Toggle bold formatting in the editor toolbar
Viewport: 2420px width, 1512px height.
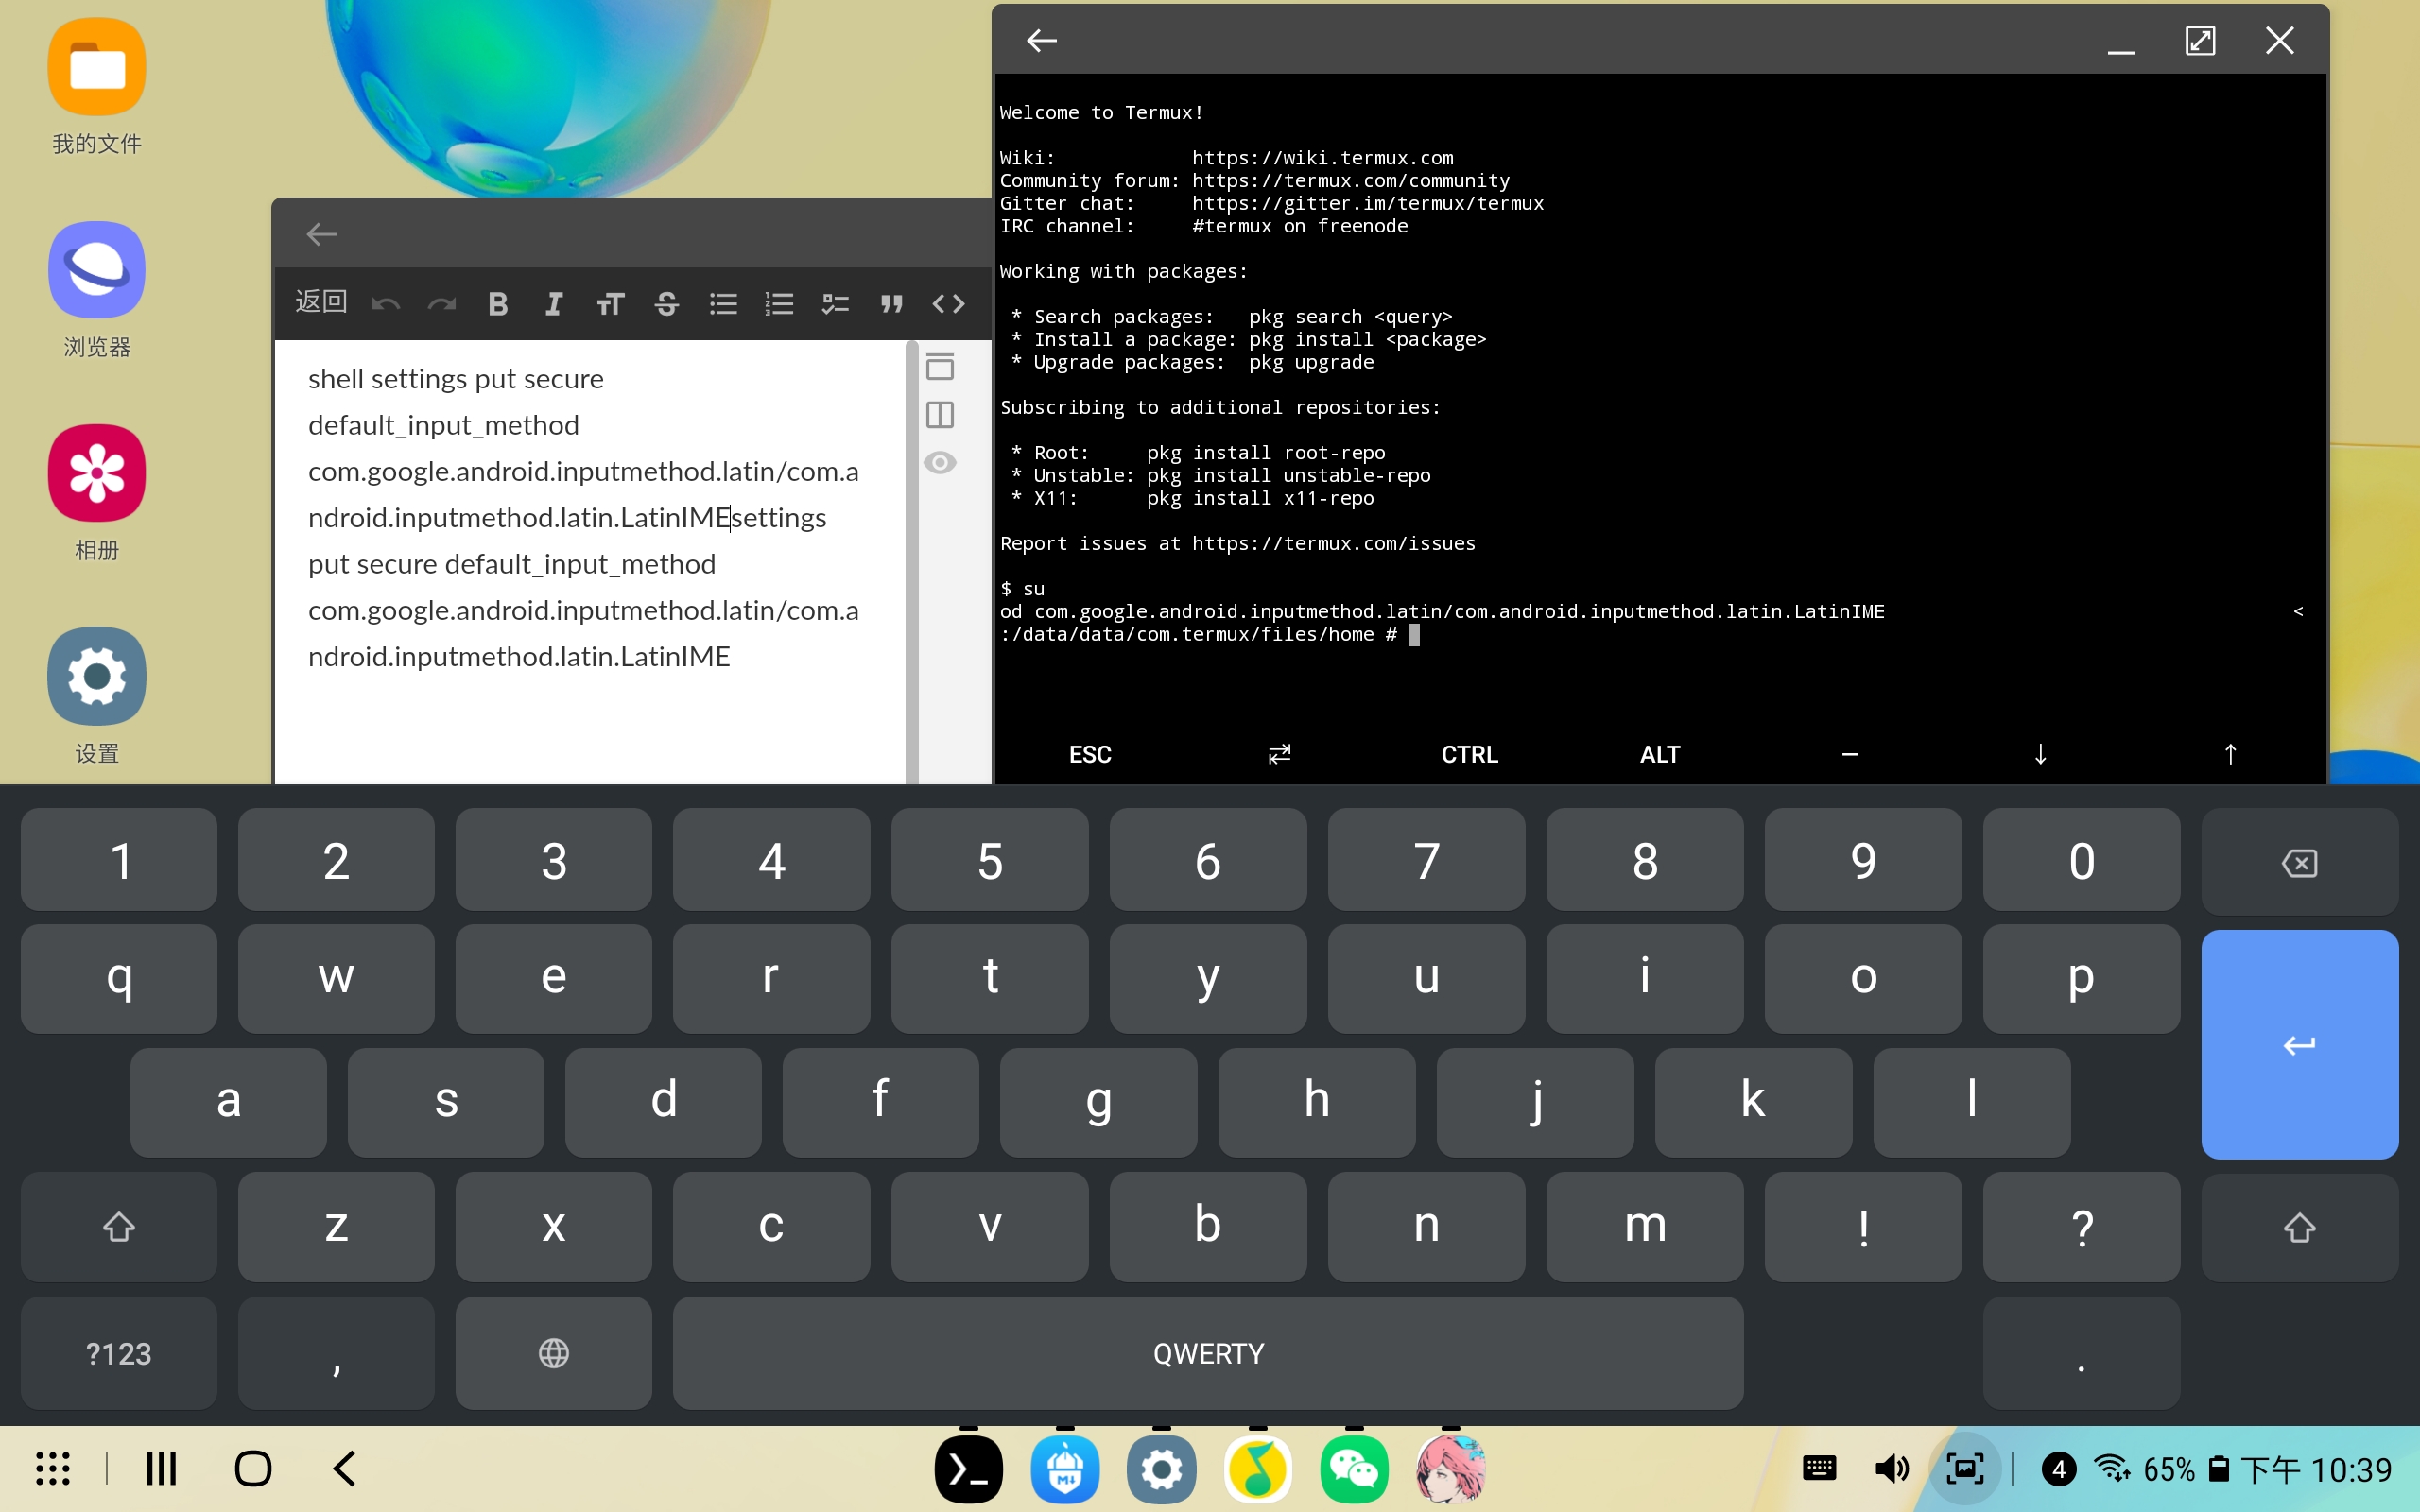498,303
